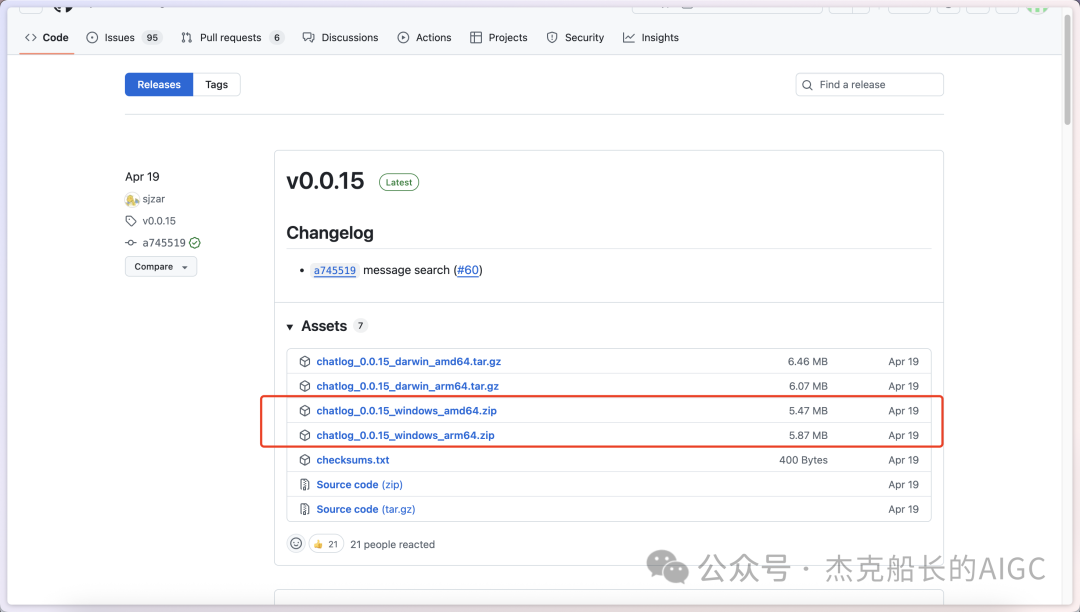
Task: Open the v0.0.15 release title
Action: tap(325, 181)
